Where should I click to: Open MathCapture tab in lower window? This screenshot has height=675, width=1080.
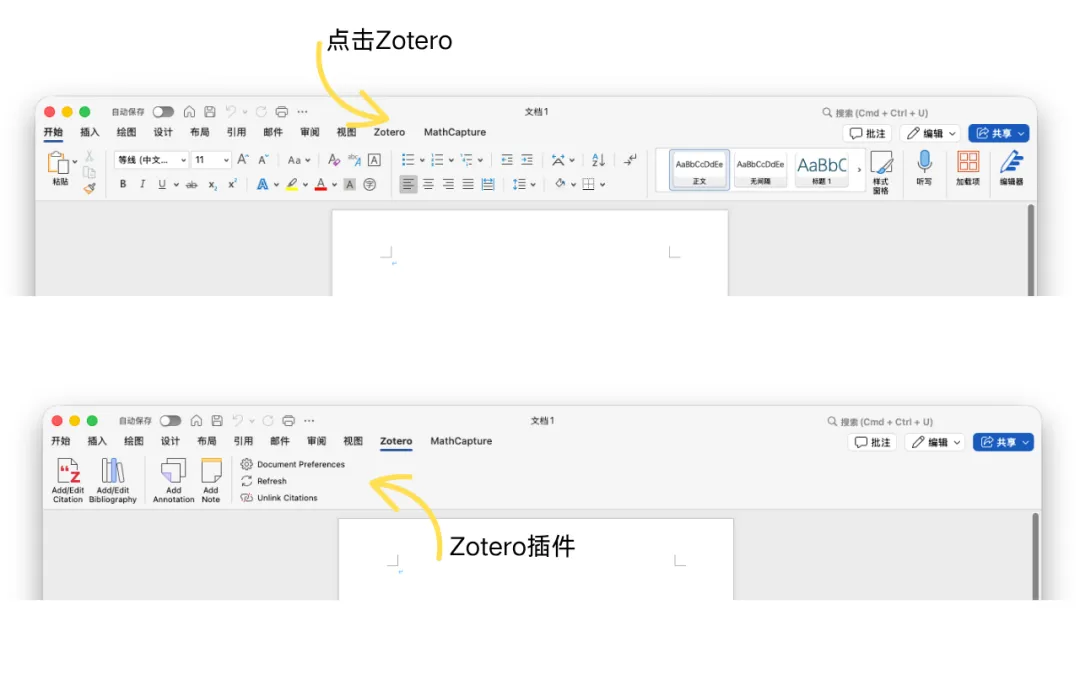coord(461,441)
